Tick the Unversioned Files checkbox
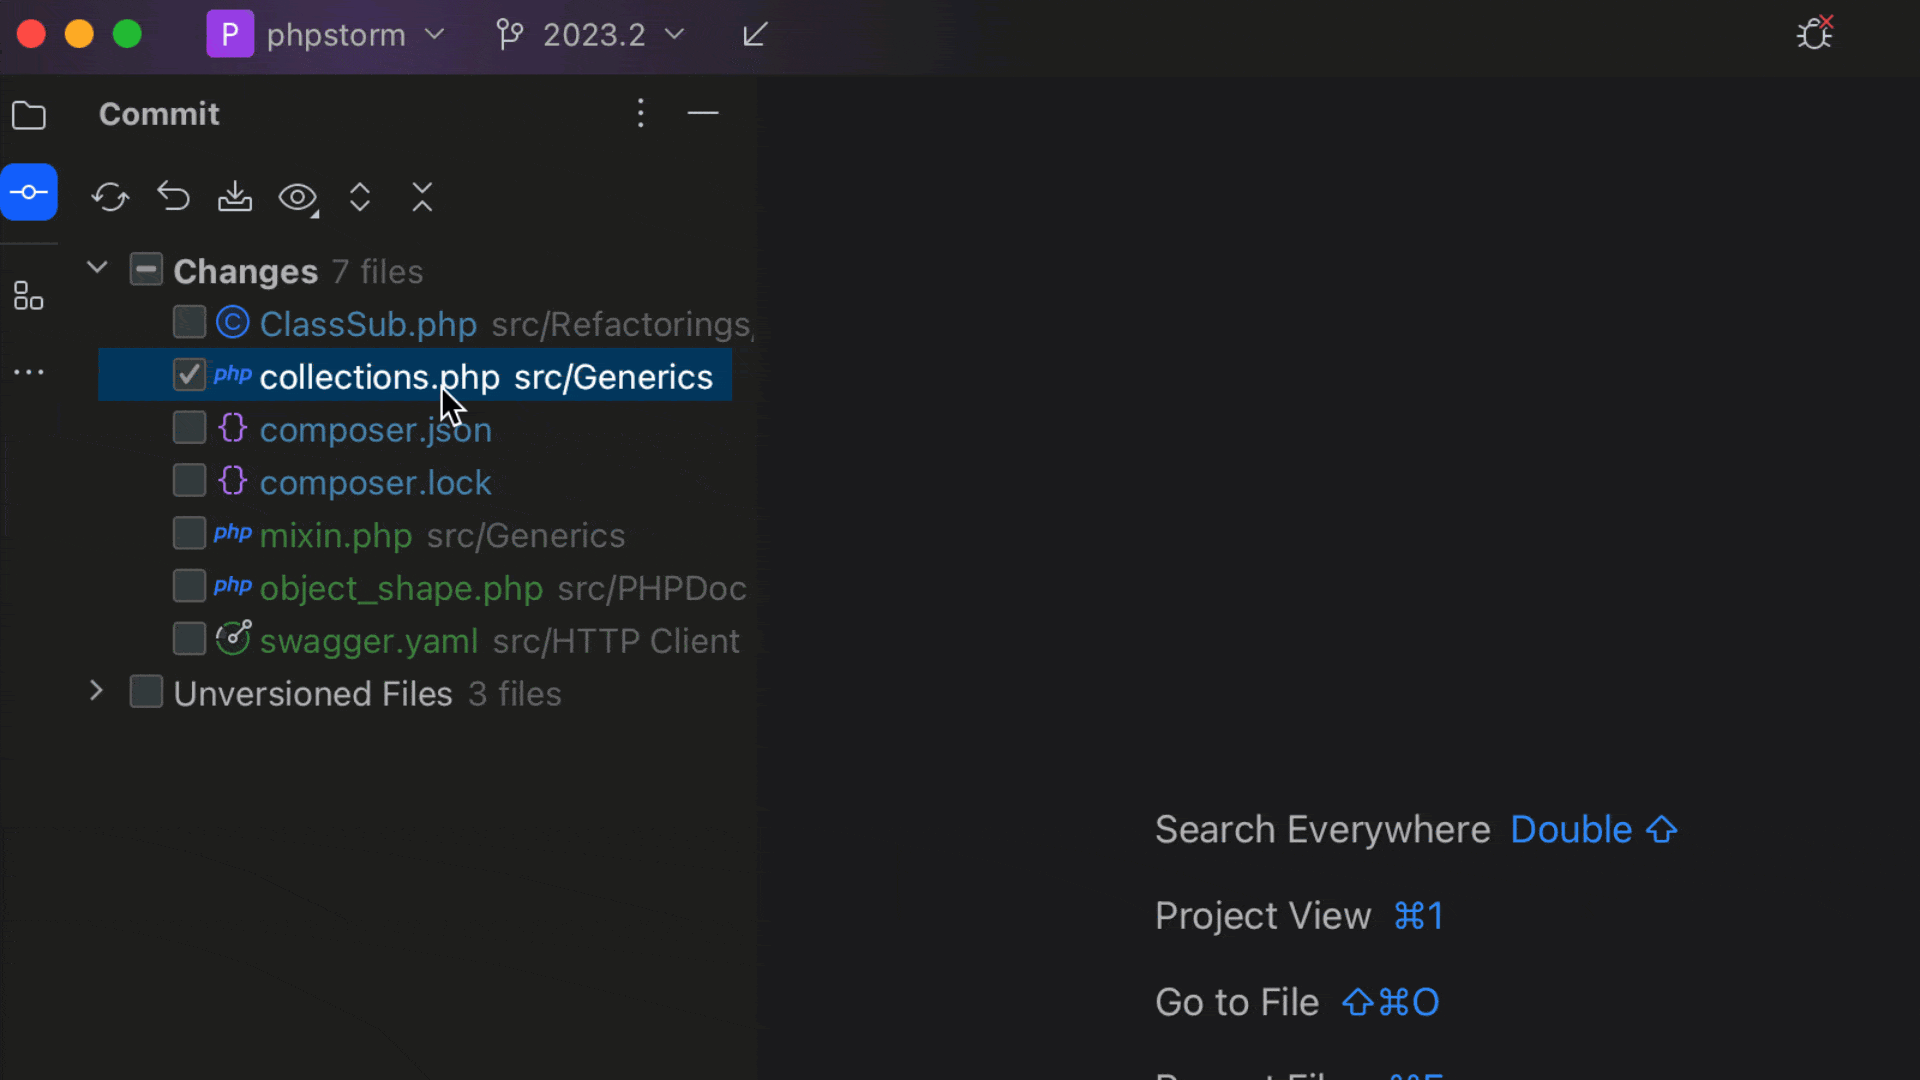 click(x=146, y=692)
